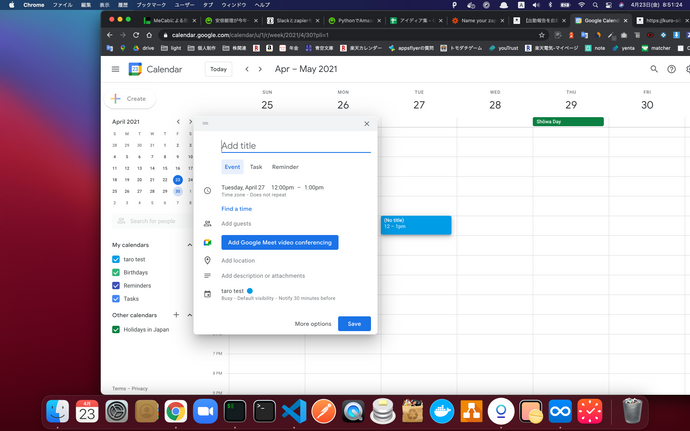Click the guests people icon
This screenshot has width=690, height=431.
207,224
